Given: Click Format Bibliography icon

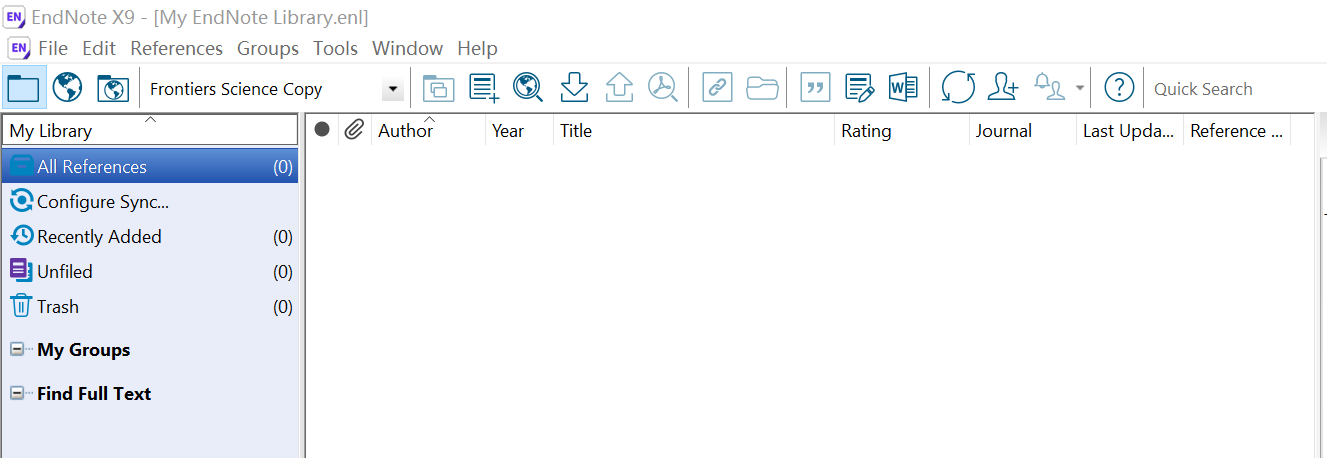Looking at the screenshot, I should tap(860, 88).
